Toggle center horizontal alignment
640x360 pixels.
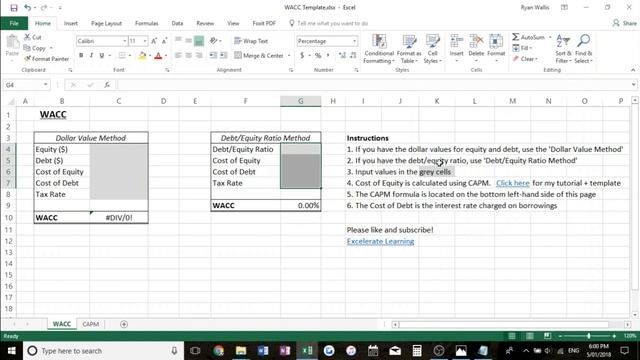189,56
